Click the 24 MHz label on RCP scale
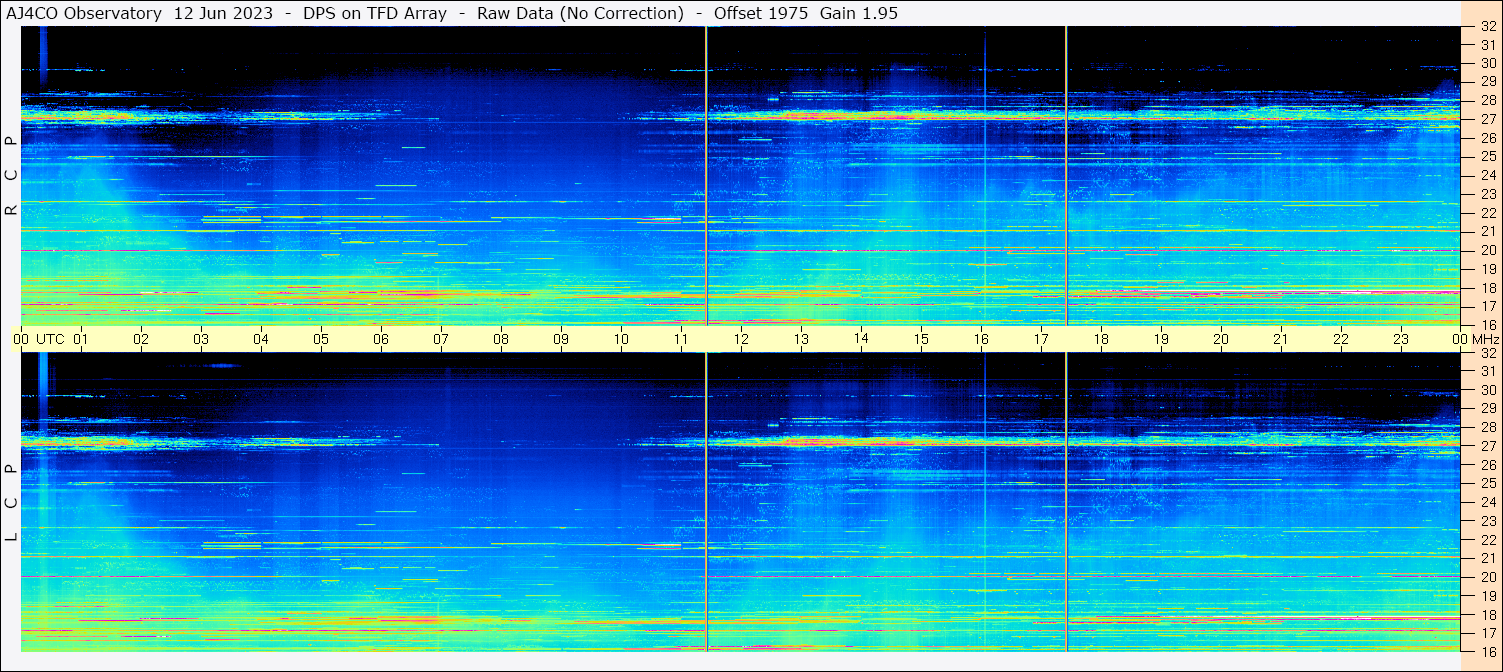The height and width of the screenshot is (672, 1503). [x=1487, y=176]
